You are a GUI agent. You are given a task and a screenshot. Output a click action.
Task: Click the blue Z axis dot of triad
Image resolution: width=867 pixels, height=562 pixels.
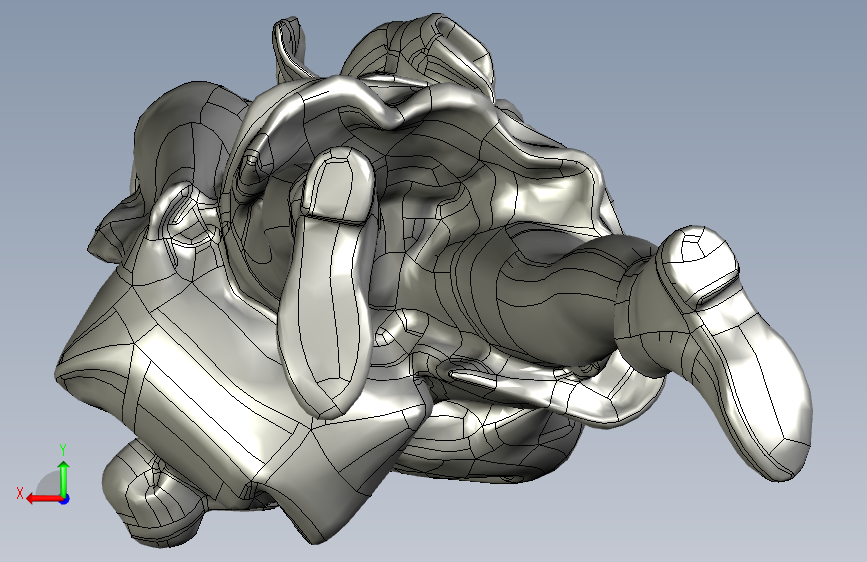point(65,499)
